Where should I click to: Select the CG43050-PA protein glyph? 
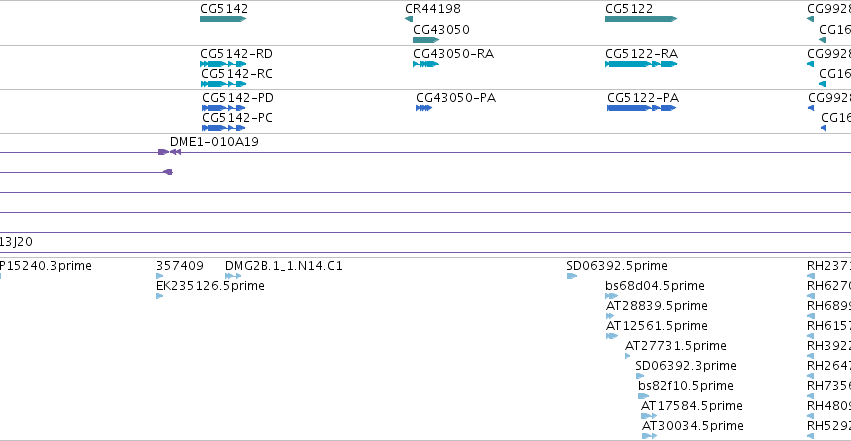424,108
